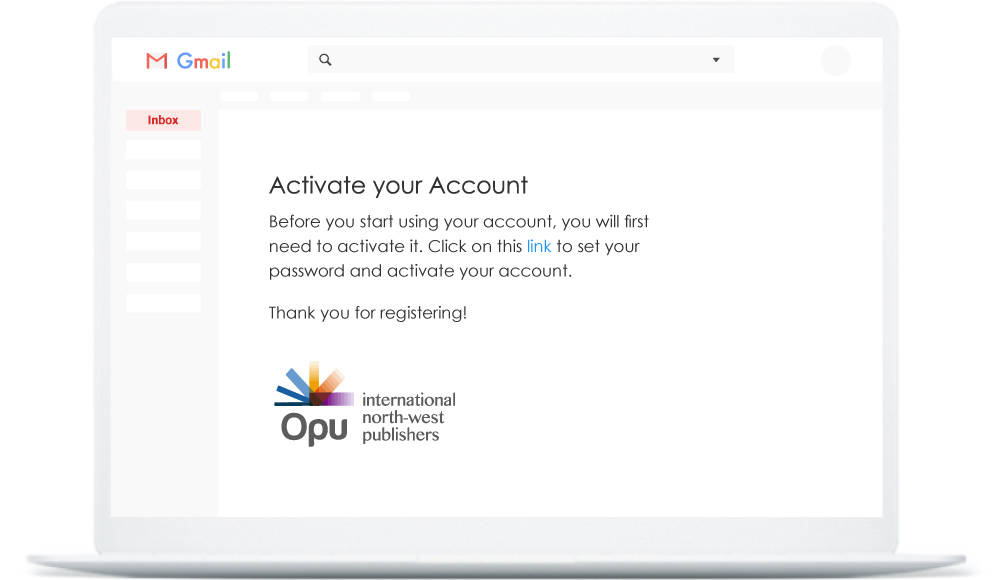
Task: Select the Inbox label in sidebar
Action: (163, 120)
